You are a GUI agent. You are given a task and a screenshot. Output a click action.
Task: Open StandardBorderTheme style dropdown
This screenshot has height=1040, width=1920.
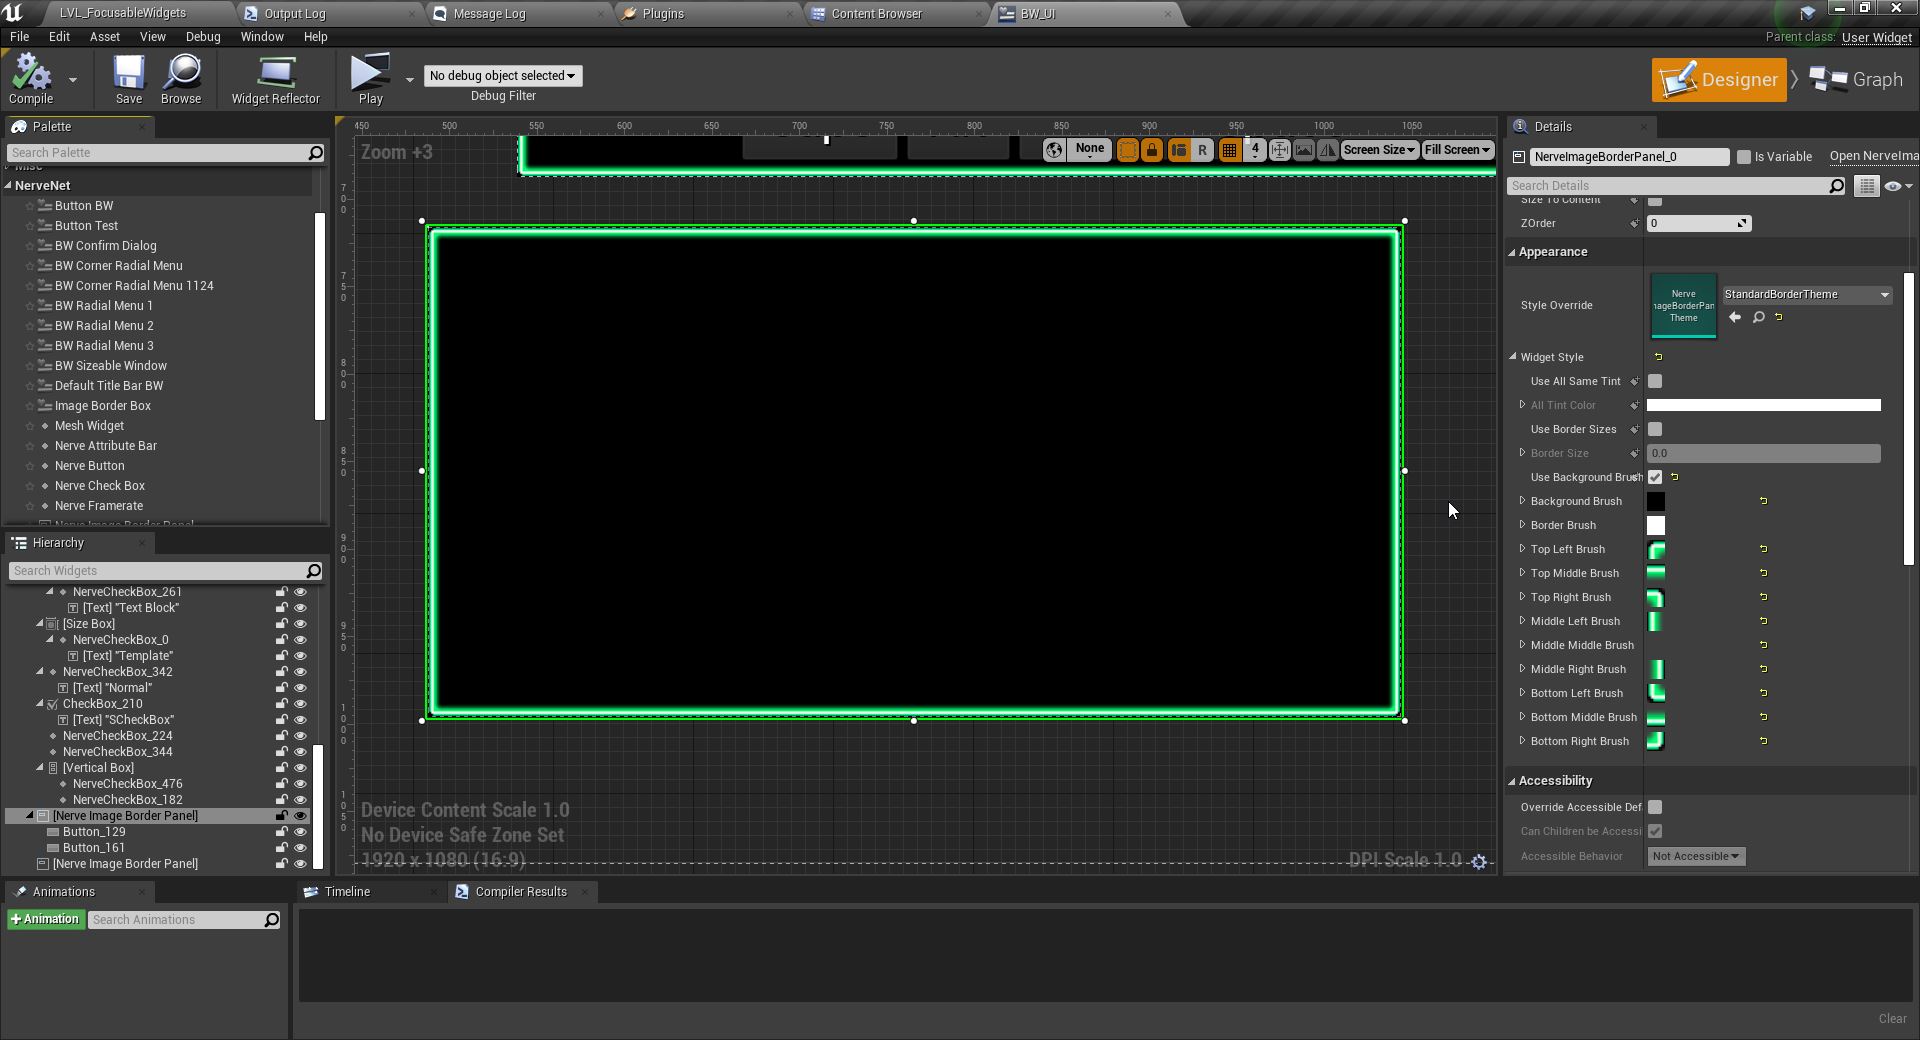coord(1806,295)
